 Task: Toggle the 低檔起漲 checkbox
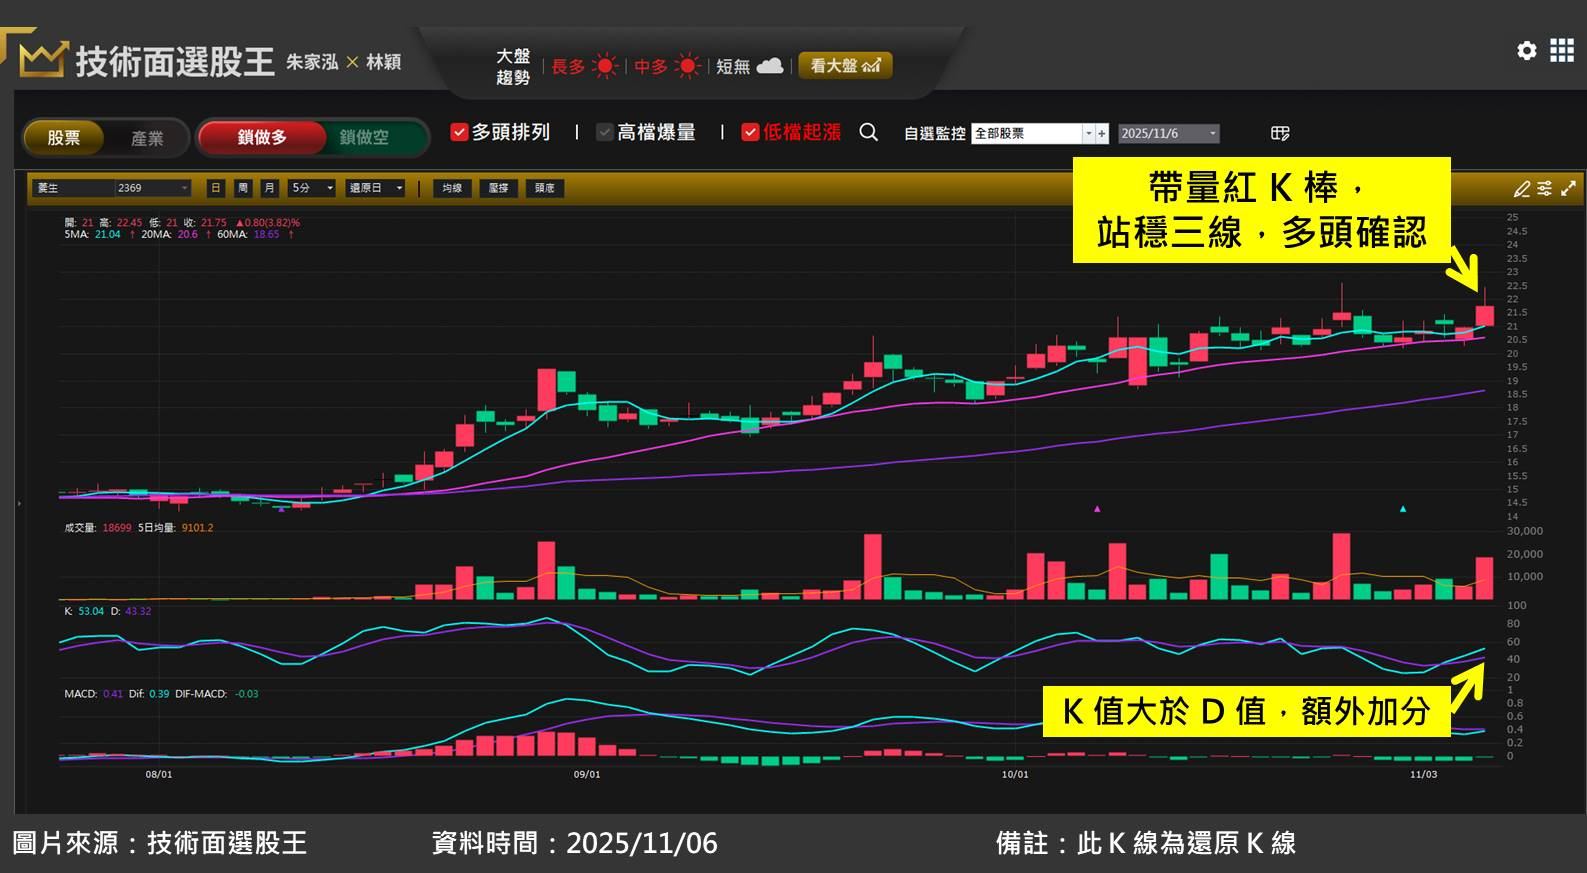pyautogui.click(x=750, y=132)
